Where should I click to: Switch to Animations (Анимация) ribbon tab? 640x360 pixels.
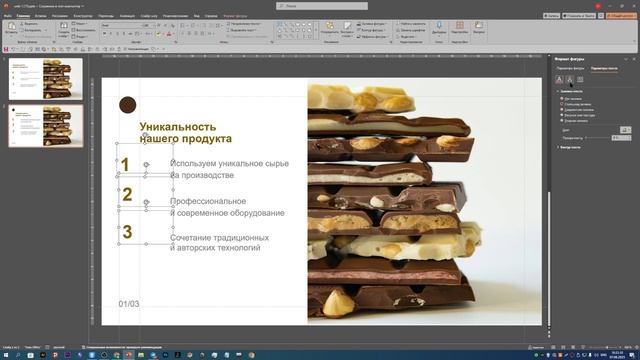coord(127,16)
